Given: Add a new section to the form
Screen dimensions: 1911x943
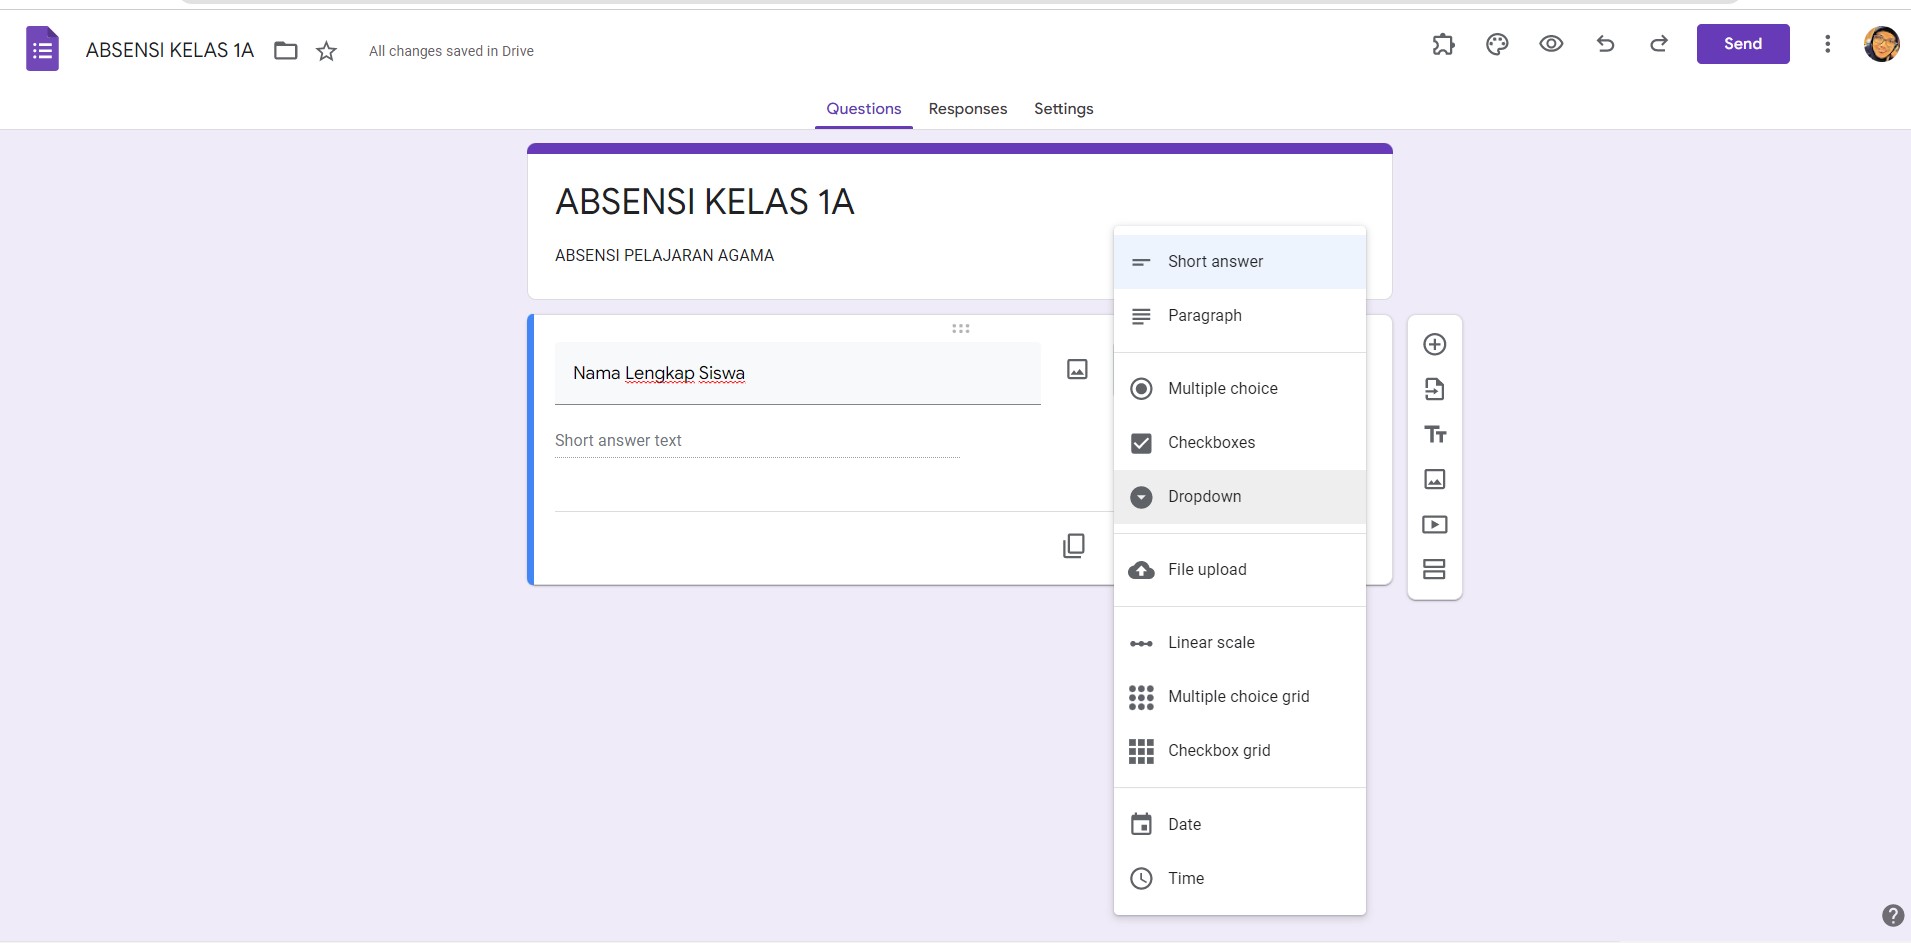Looking at the screenshot, I should pyautogui.click(x=1434, y=569).
